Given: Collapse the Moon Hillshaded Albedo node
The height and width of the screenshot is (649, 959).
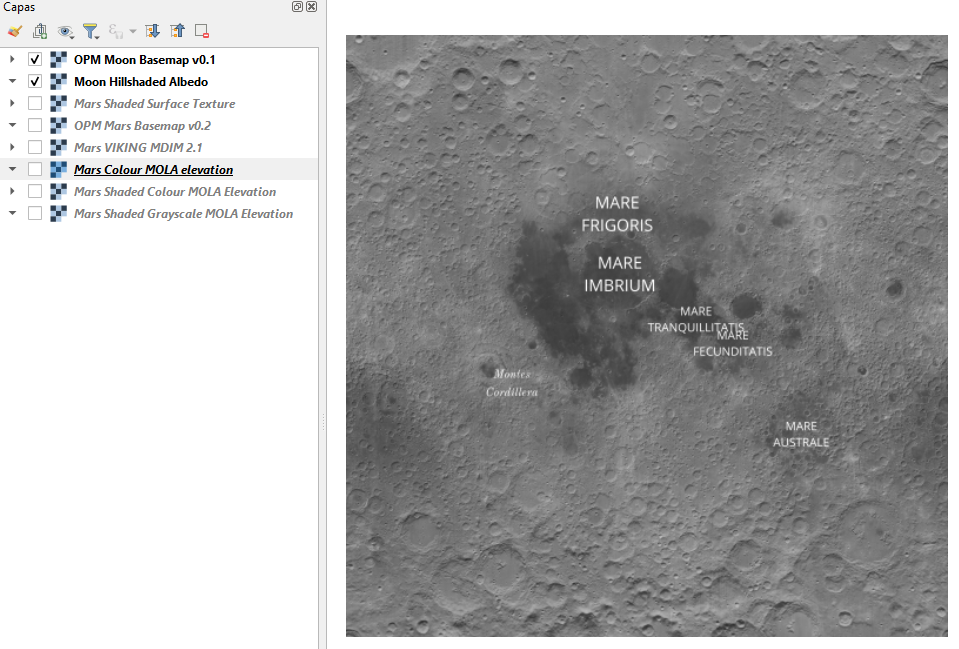Looking at the screenshot, I should coord(12,82).
